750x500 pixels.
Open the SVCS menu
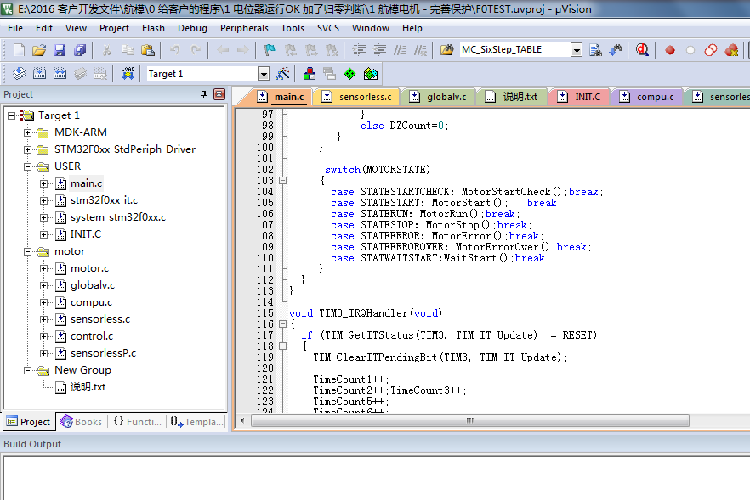328,28
